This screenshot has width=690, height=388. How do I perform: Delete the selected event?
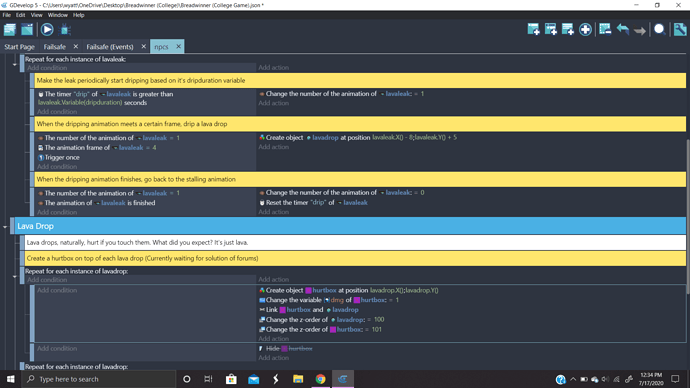[605, 29]
